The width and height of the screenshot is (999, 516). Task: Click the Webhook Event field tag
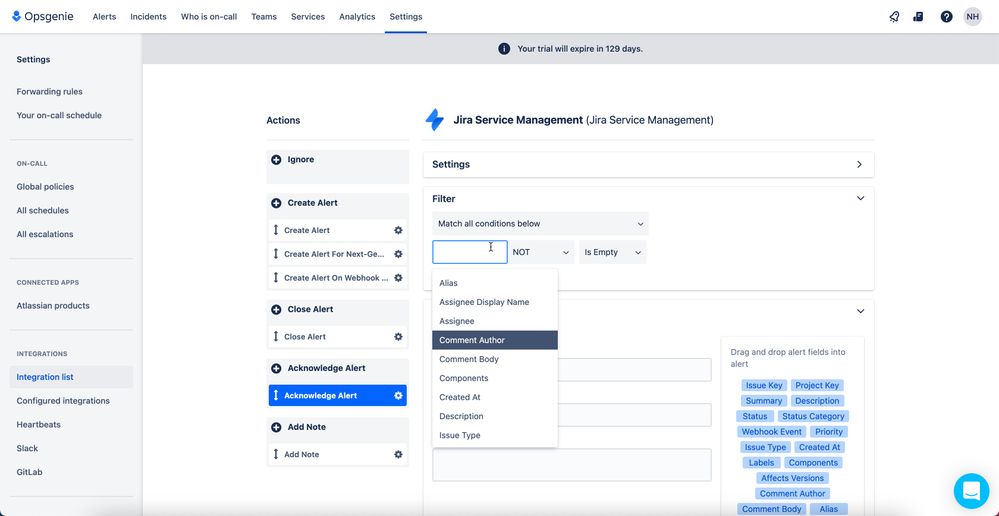tap(772, 432)
